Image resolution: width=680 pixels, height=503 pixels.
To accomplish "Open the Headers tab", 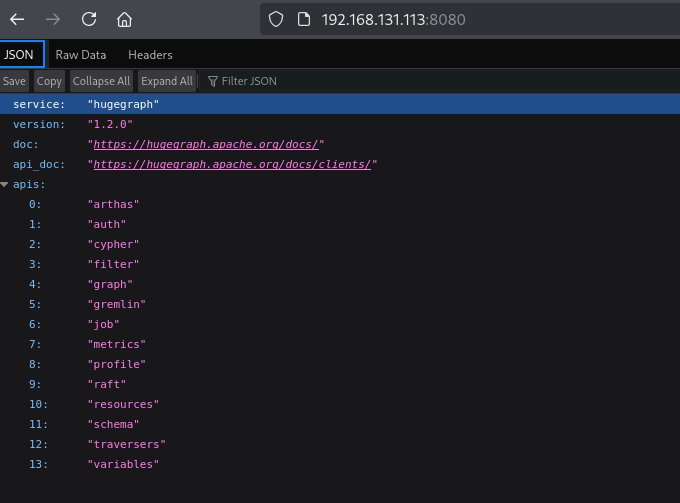I will click(150, 55).
